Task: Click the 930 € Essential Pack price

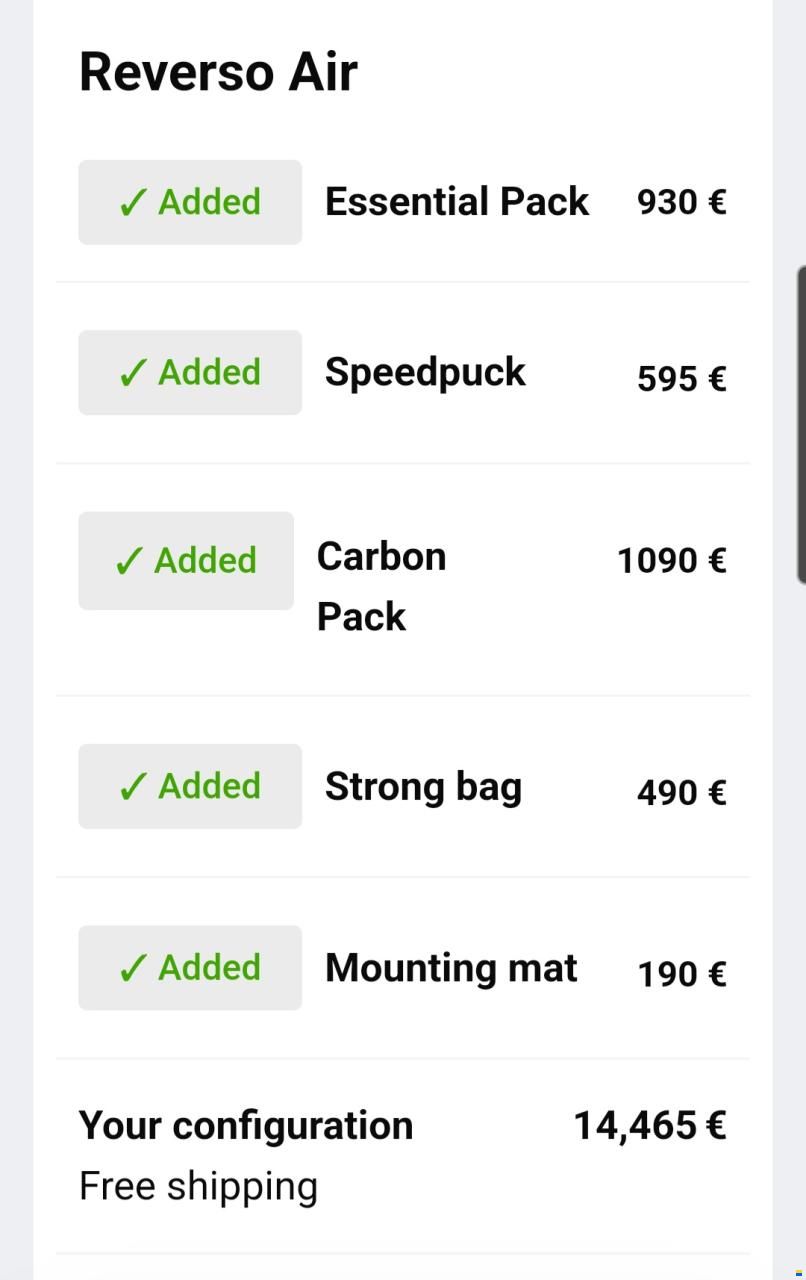Action: pos(681,202)
